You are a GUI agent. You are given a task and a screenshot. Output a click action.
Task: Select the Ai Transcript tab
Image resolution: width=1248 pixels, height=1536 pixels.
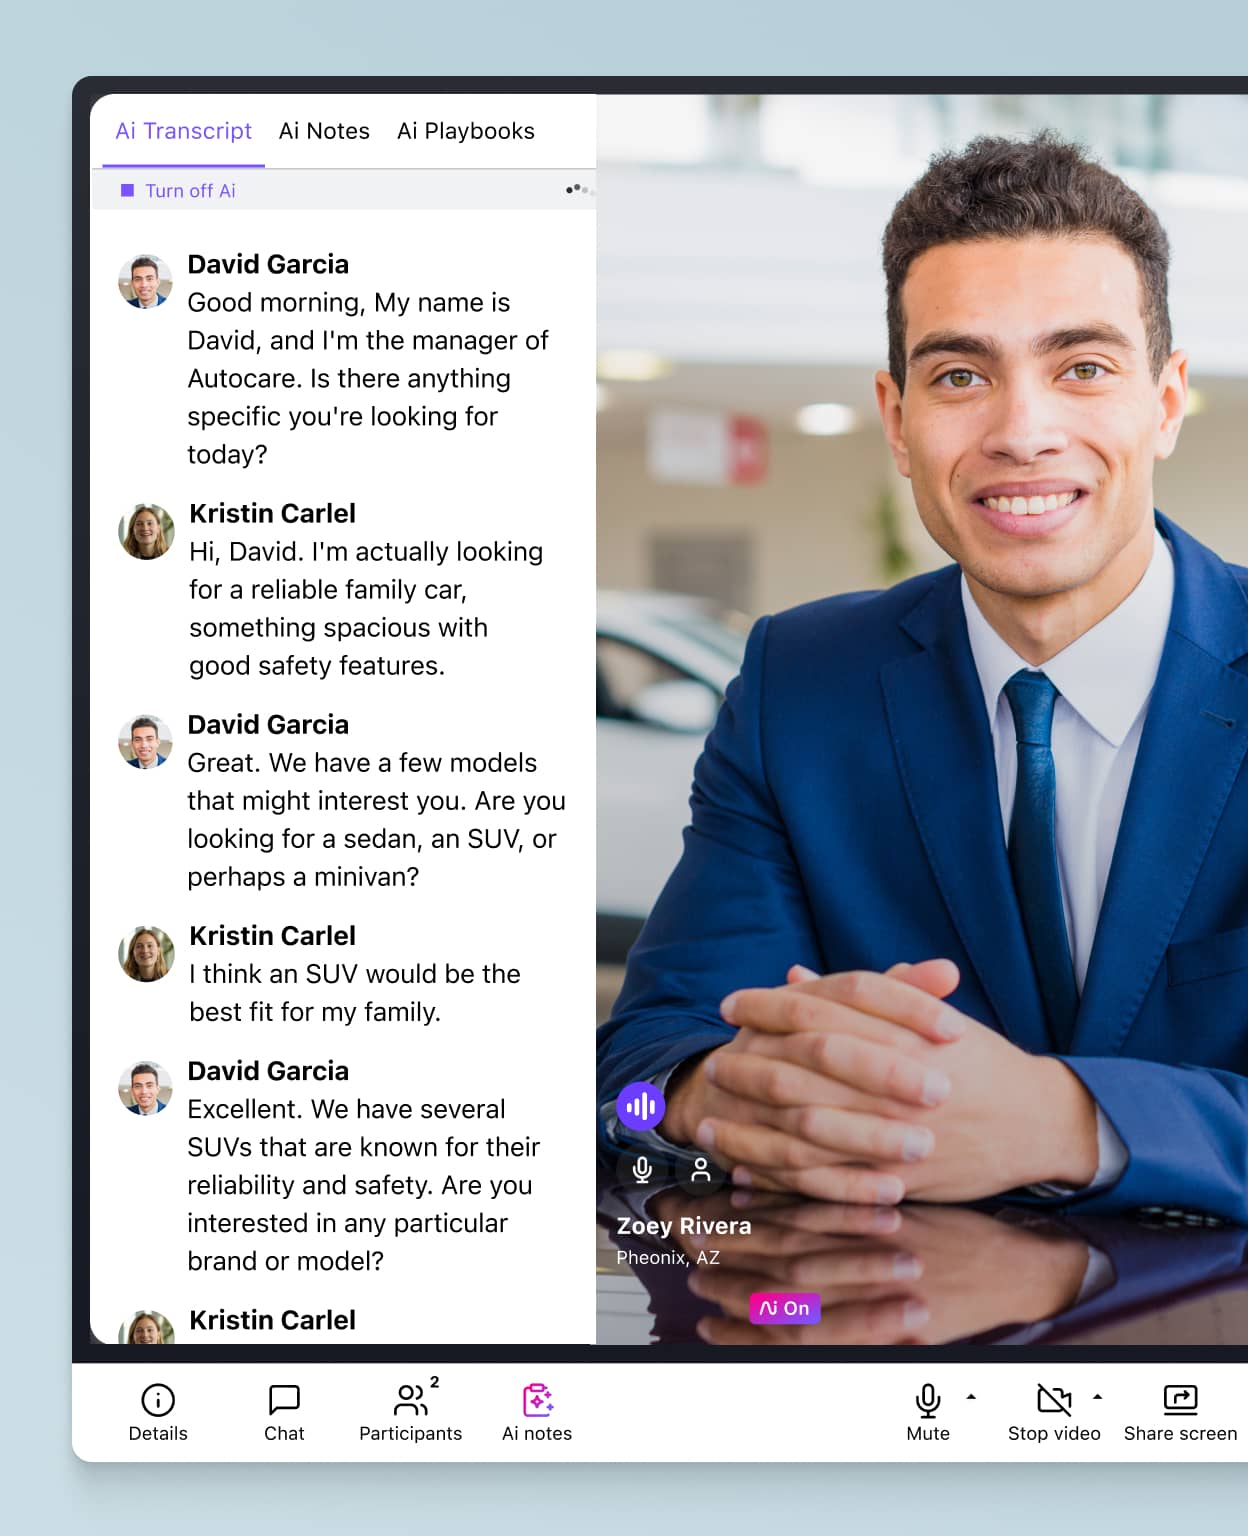tap(184, 131)
